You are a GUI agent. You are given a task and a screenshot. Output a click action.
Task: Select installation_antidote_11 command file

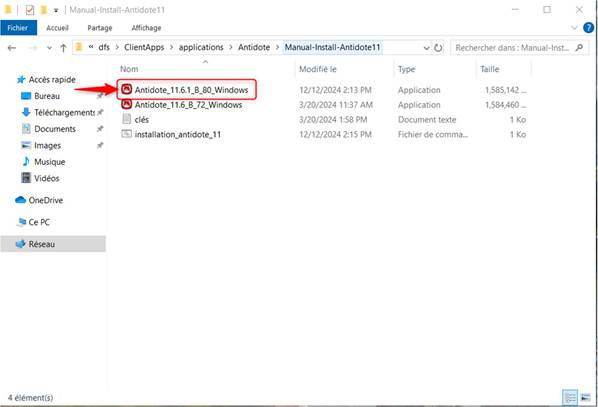pos(178,134)
